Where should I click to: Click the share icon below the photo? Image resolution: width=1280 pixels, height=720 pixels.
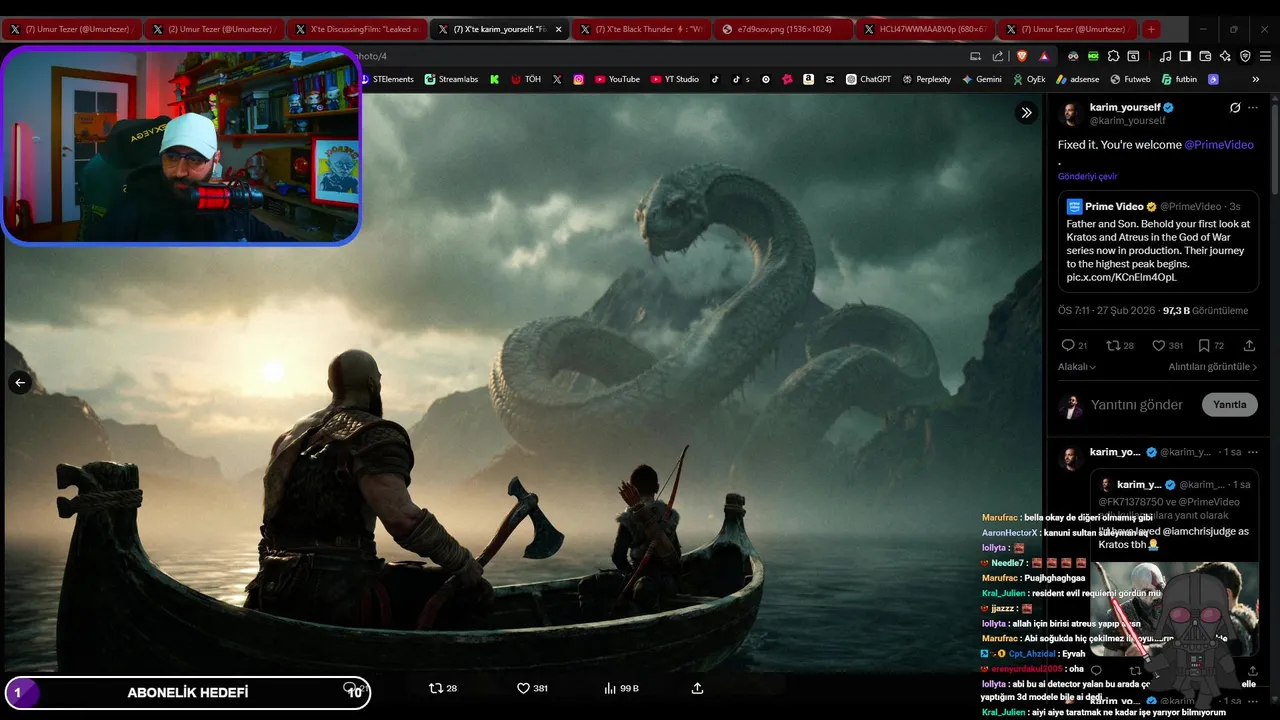pos(697,688)
